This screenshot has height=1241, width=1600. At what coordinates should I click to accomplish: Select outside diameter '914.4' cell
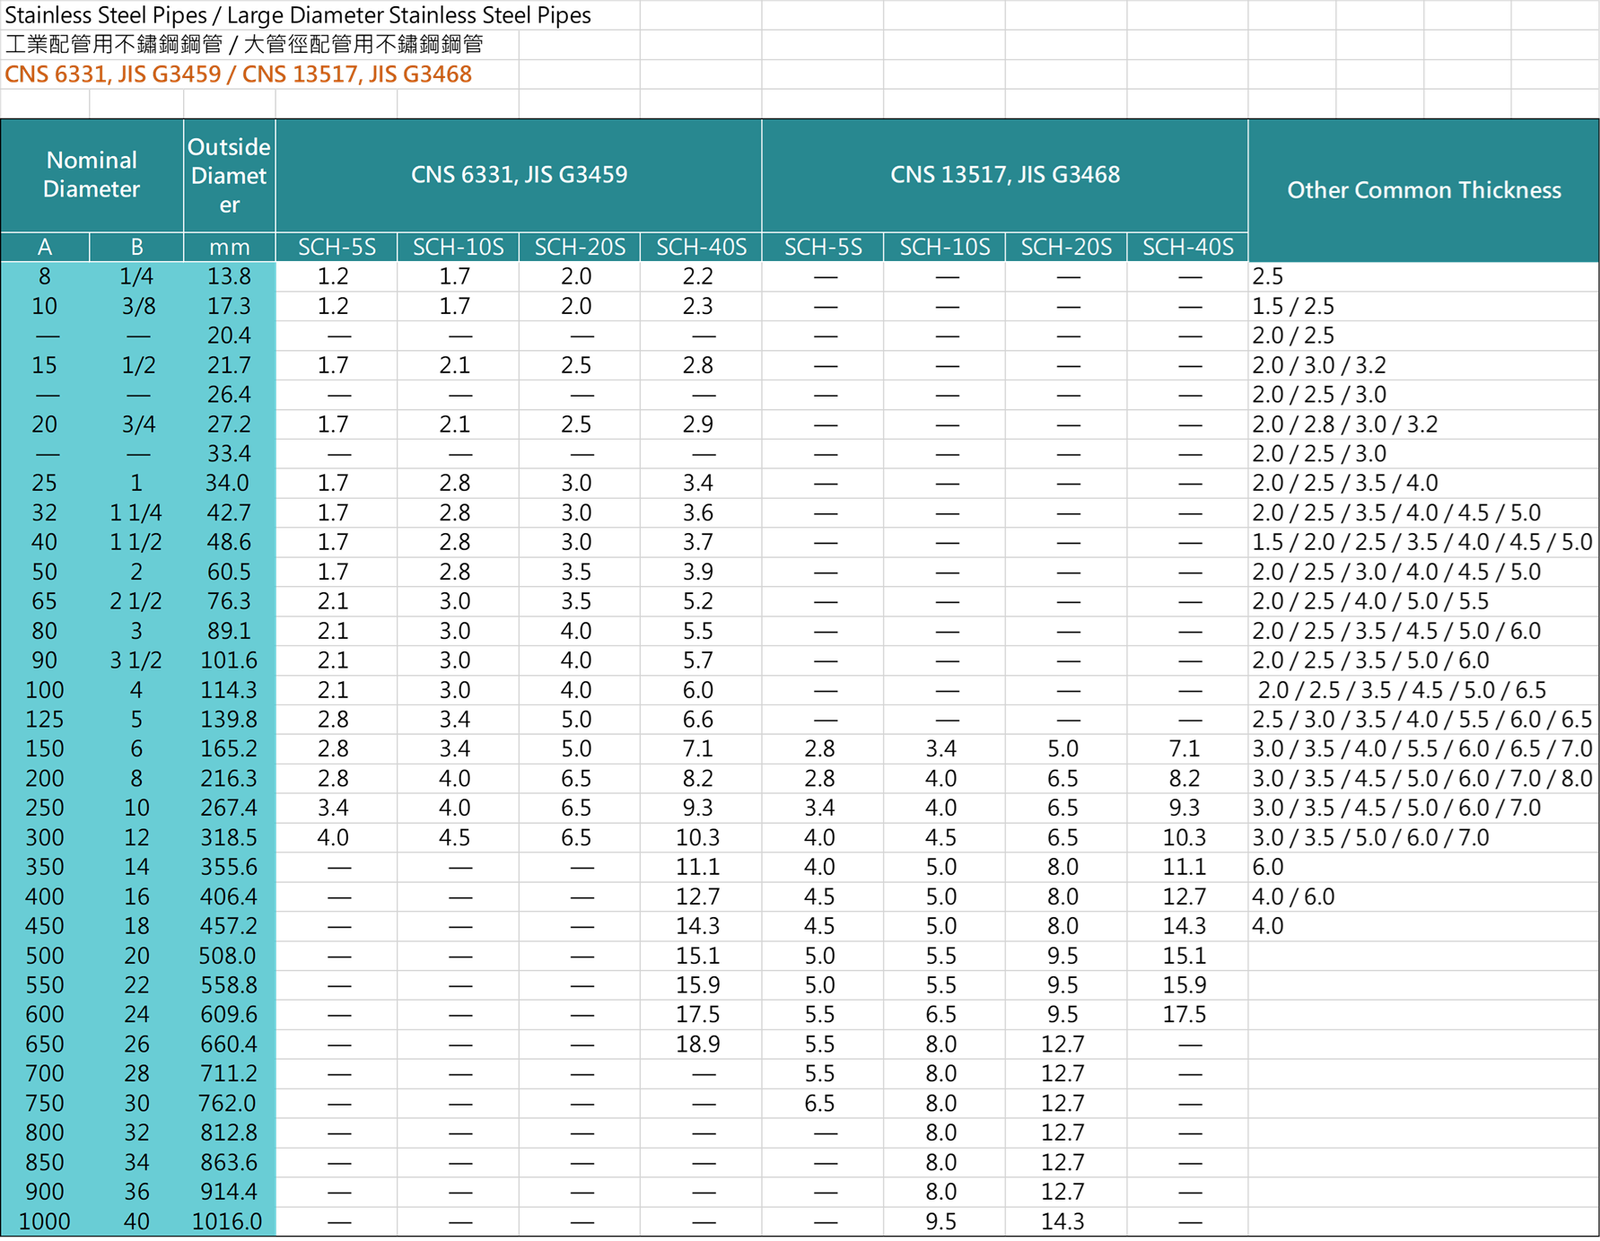coord(229,1192)
